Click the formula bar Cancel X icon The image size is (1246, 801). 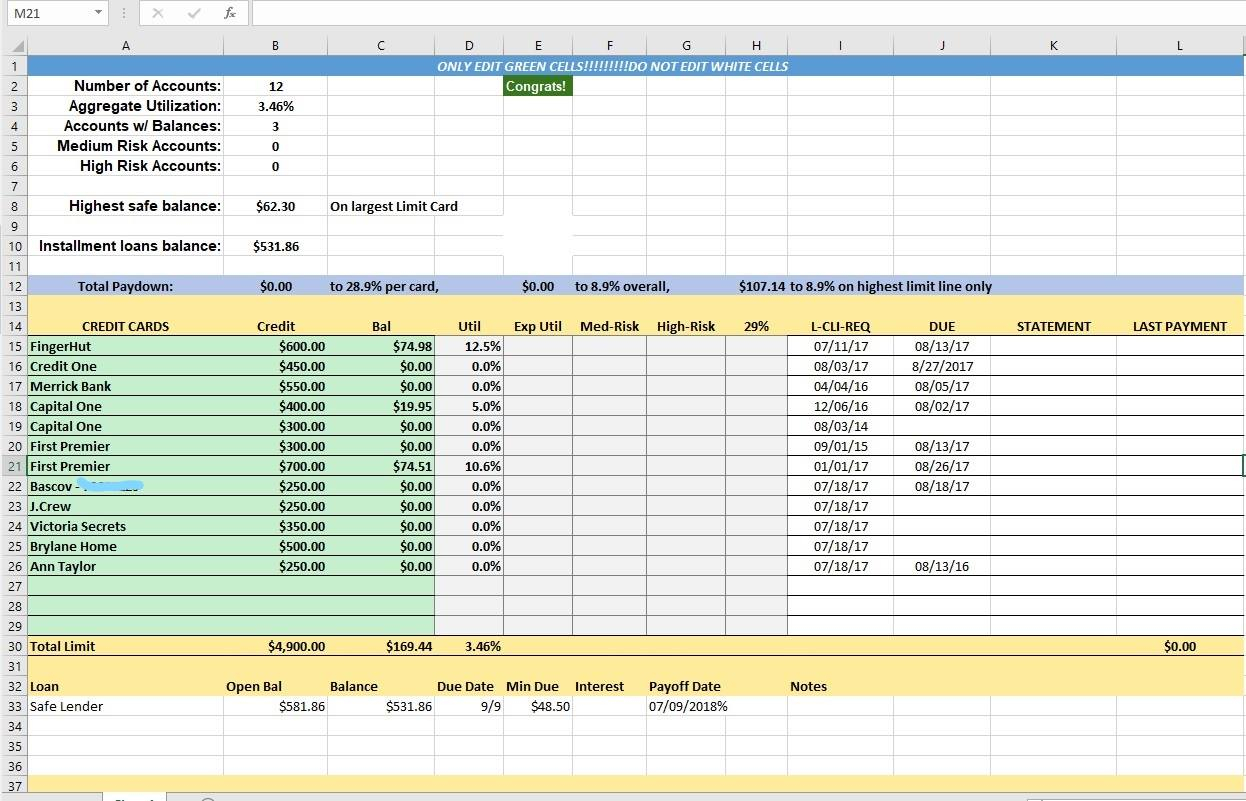pos(158,13)
